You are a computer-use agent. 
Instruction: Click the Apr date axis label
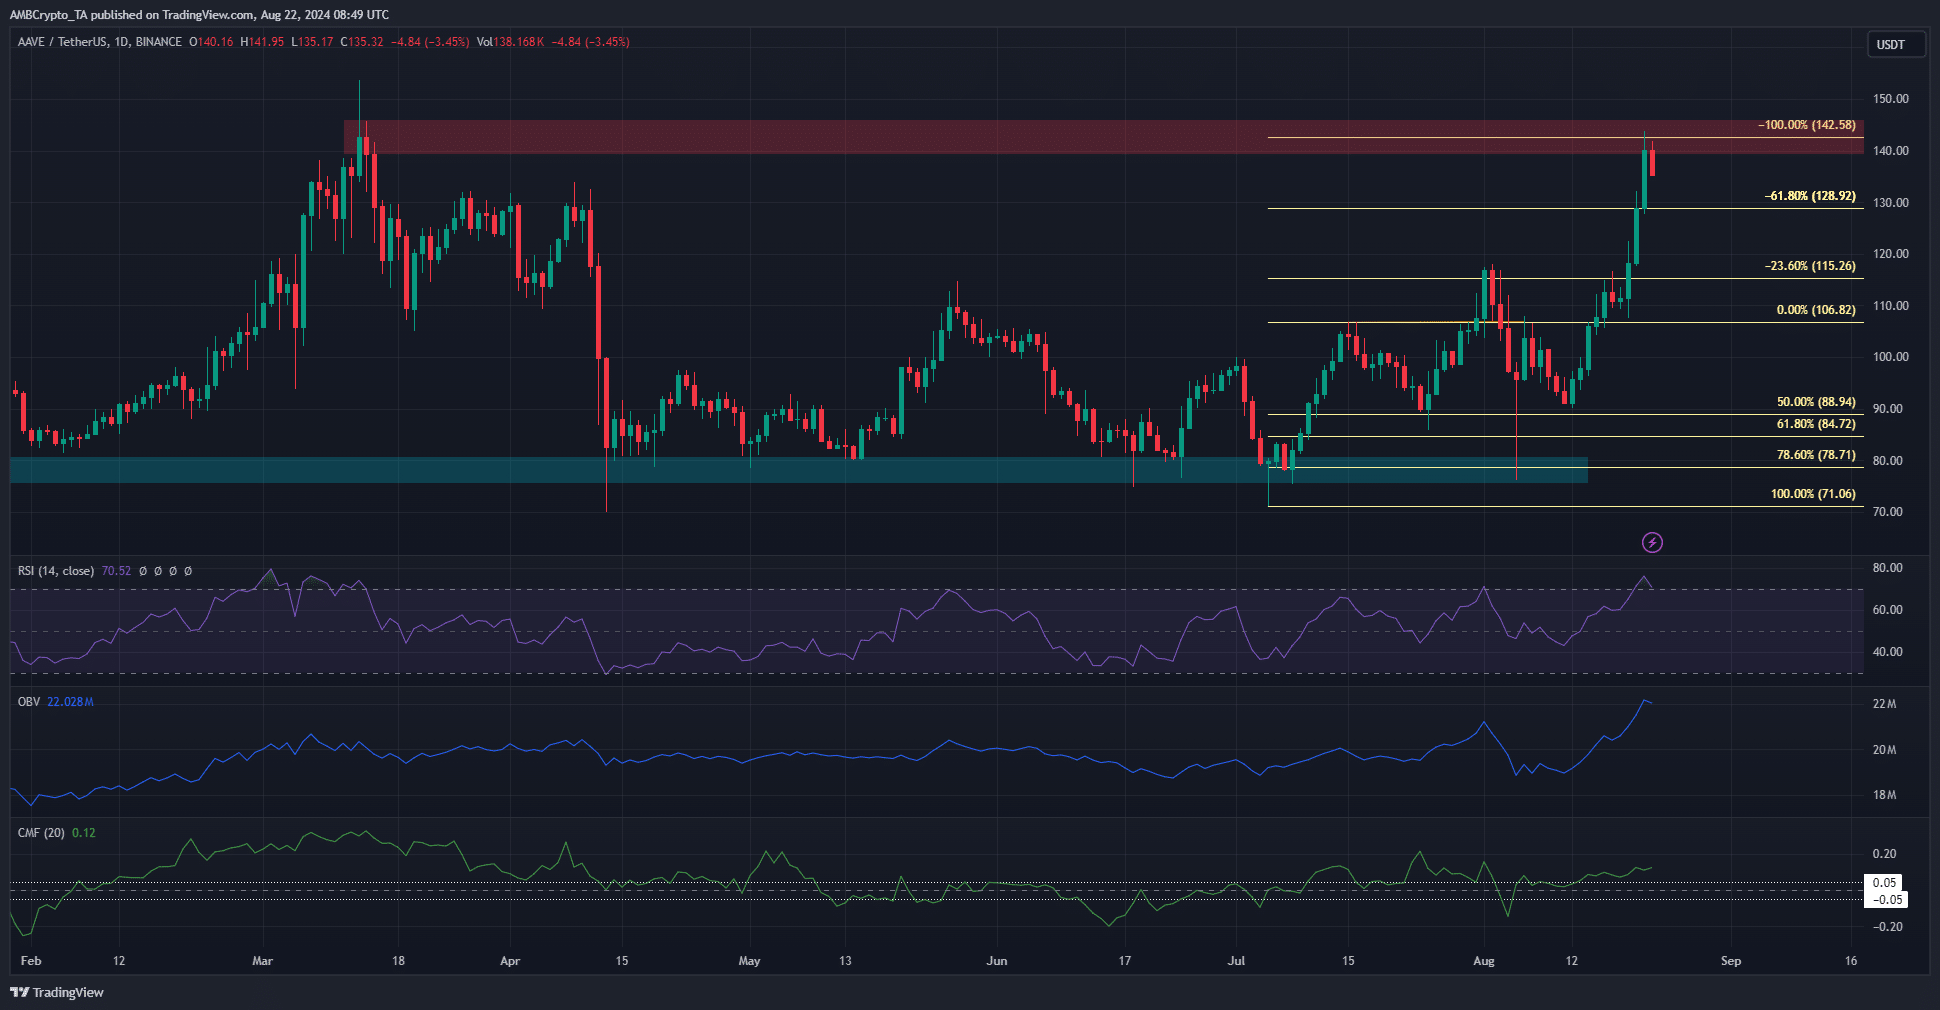coord(510,961)
